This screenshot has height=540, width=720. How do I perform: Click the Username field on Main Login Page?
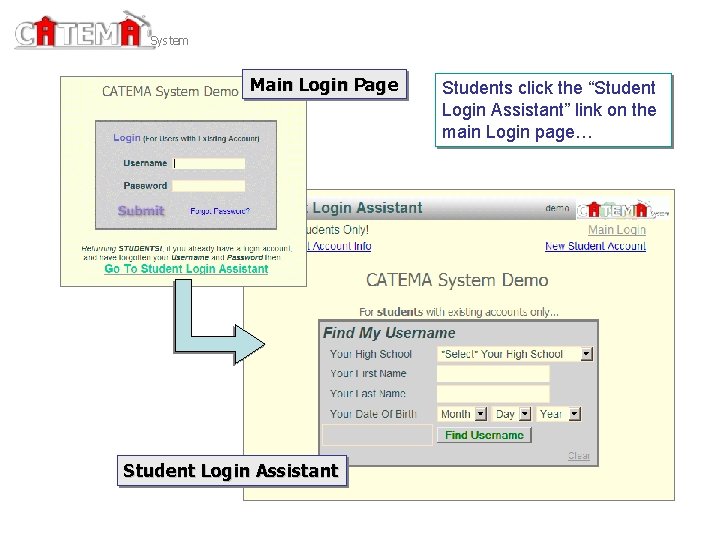(209, 163)
